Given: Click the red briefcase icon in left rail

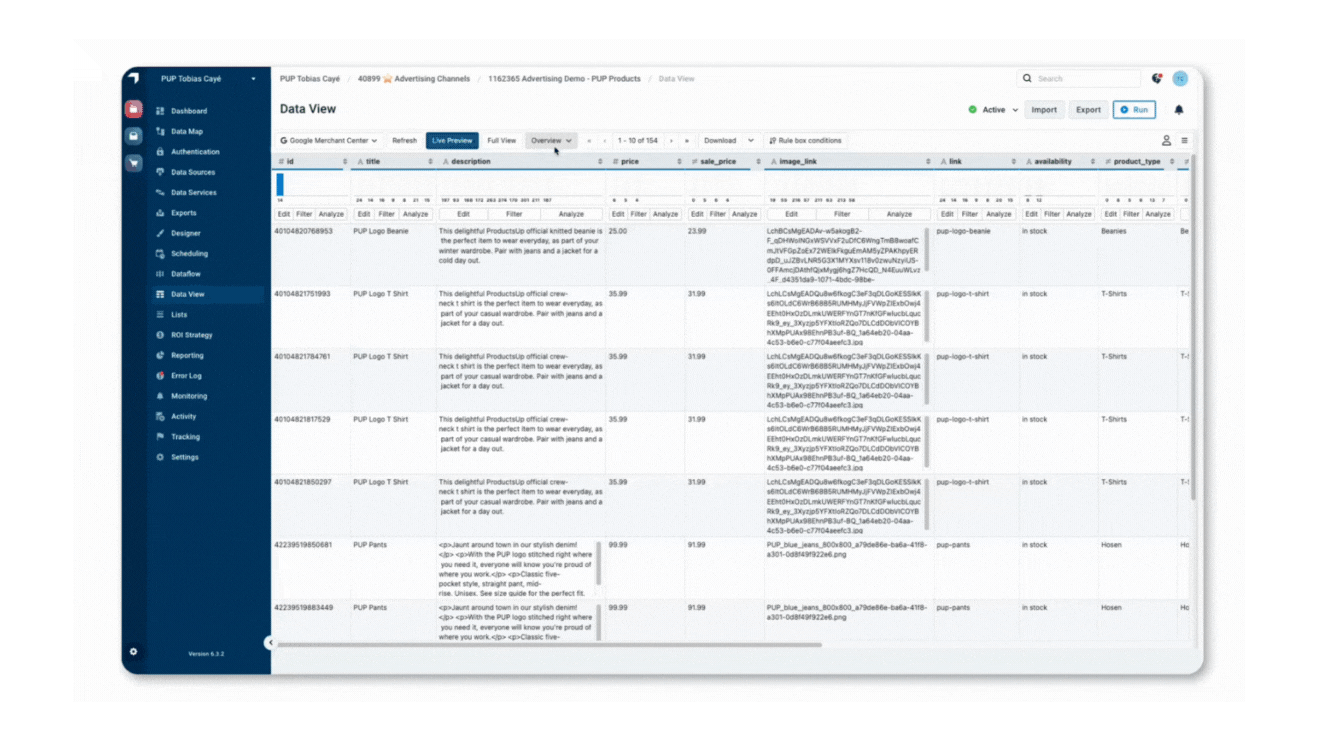Looking at the screenshot, I should click(x=133, y=110).
